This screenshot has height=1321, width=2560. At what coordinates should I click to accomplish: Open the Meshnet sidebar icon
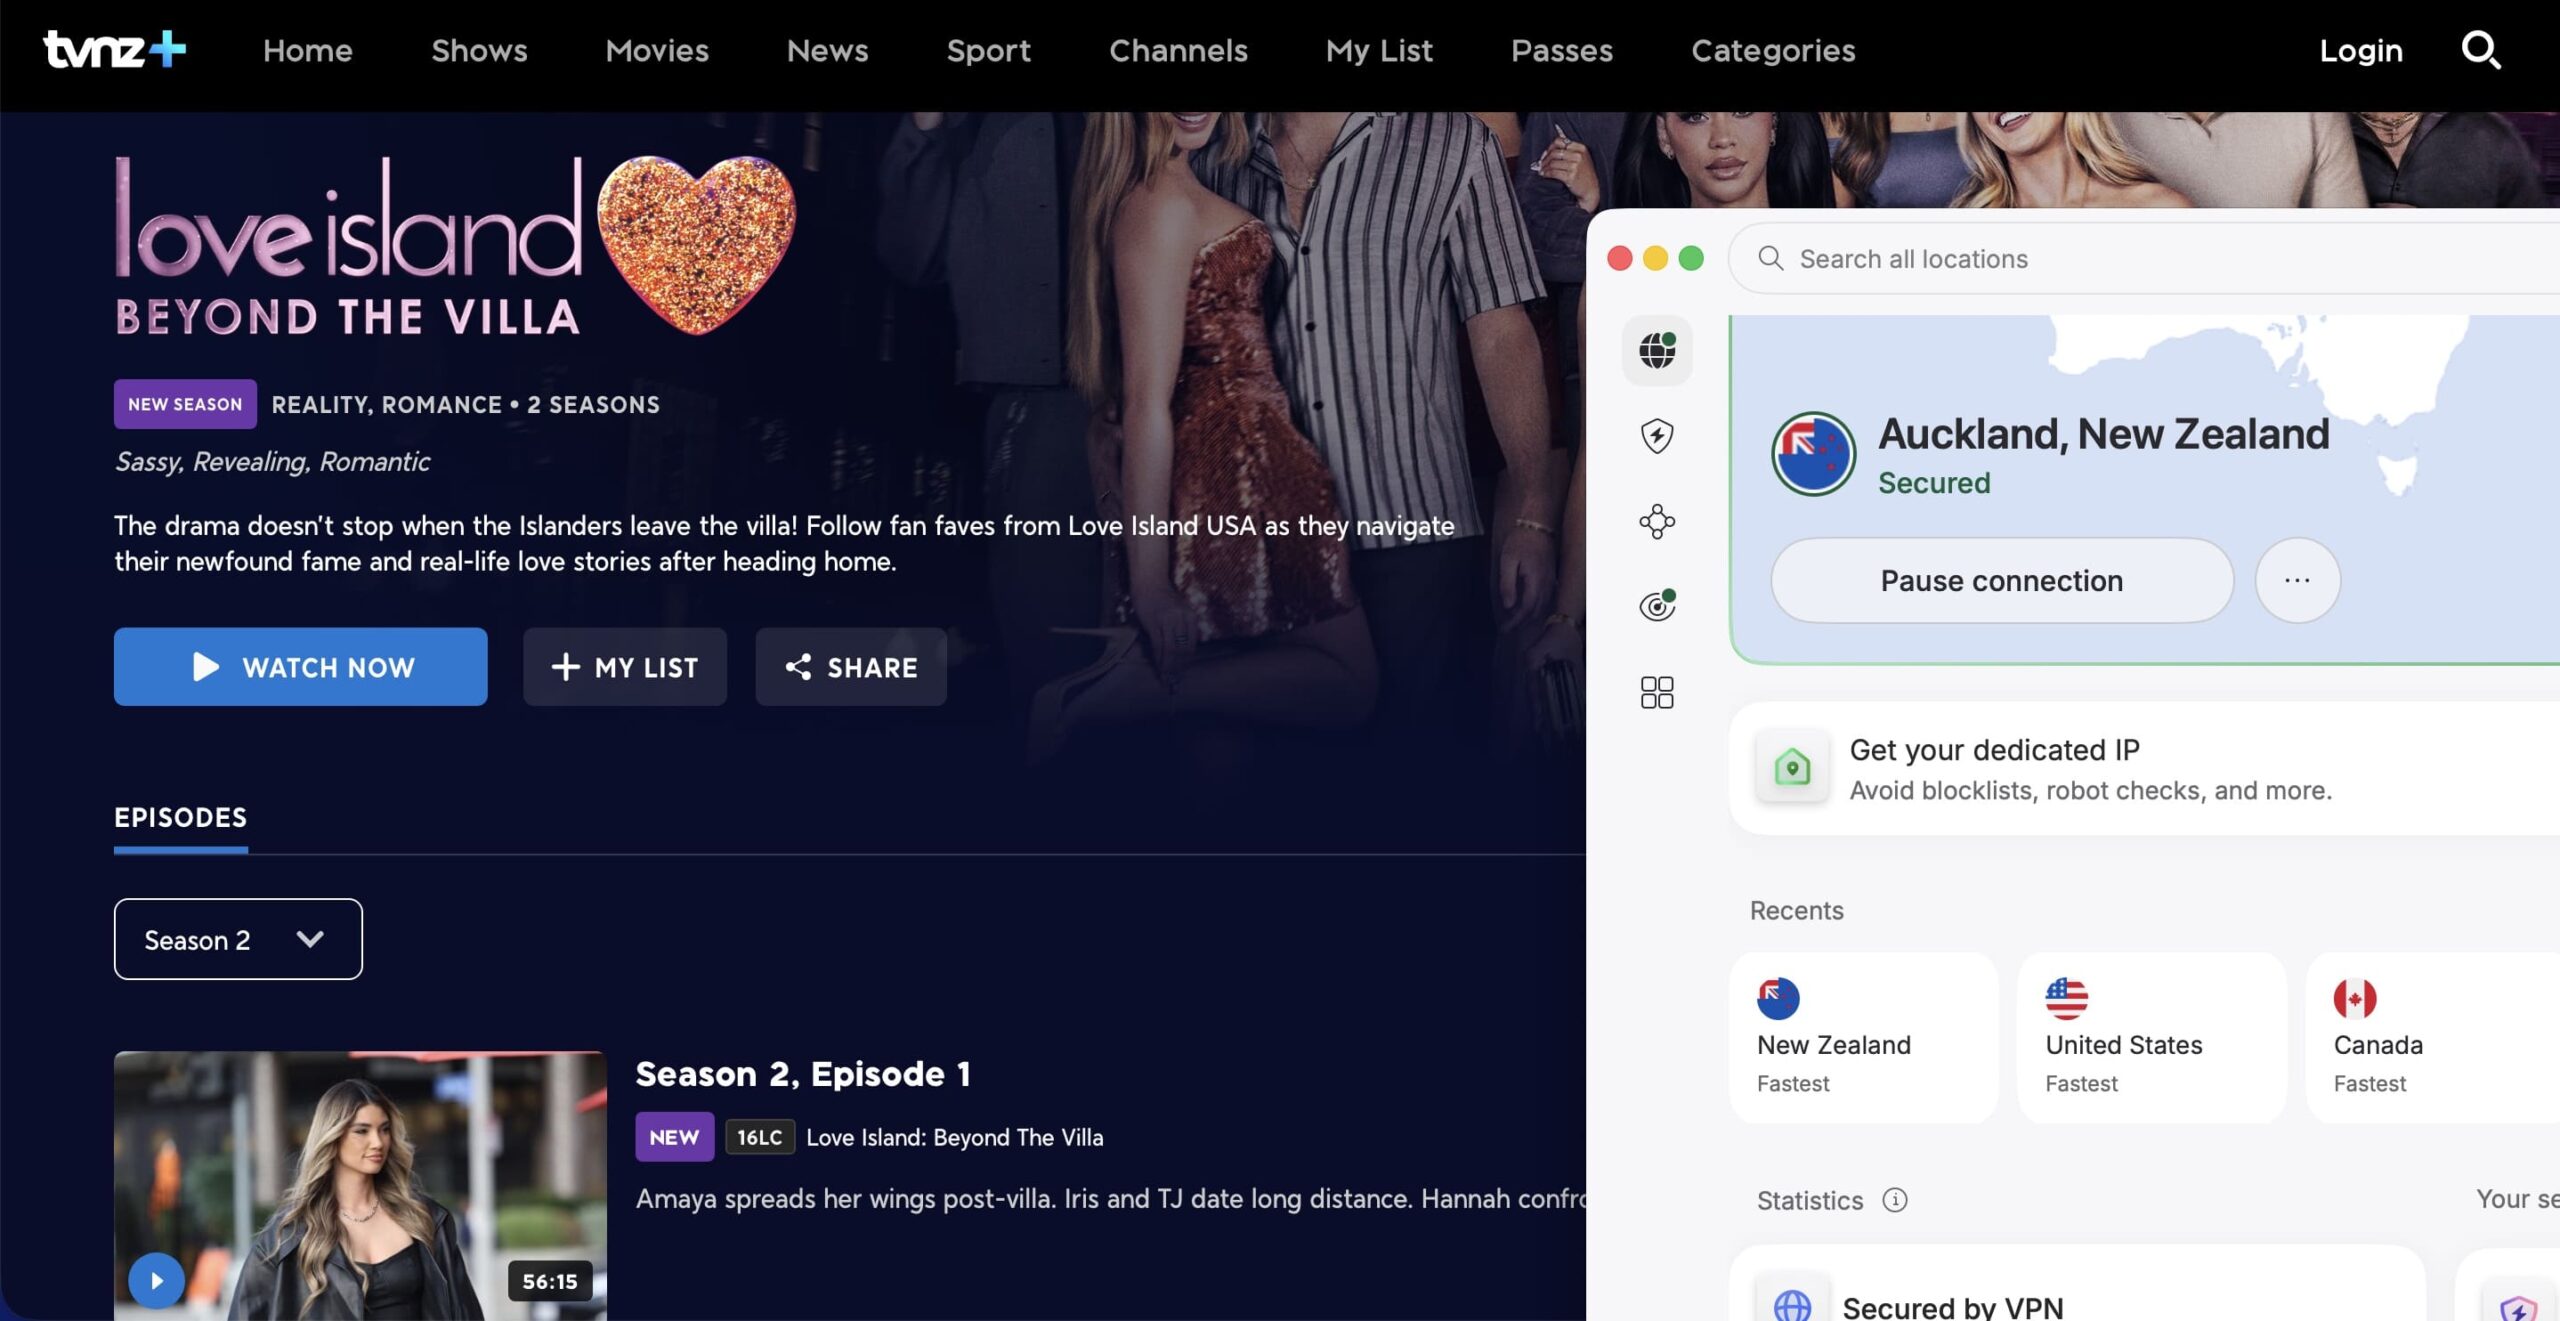(1657, 521)
